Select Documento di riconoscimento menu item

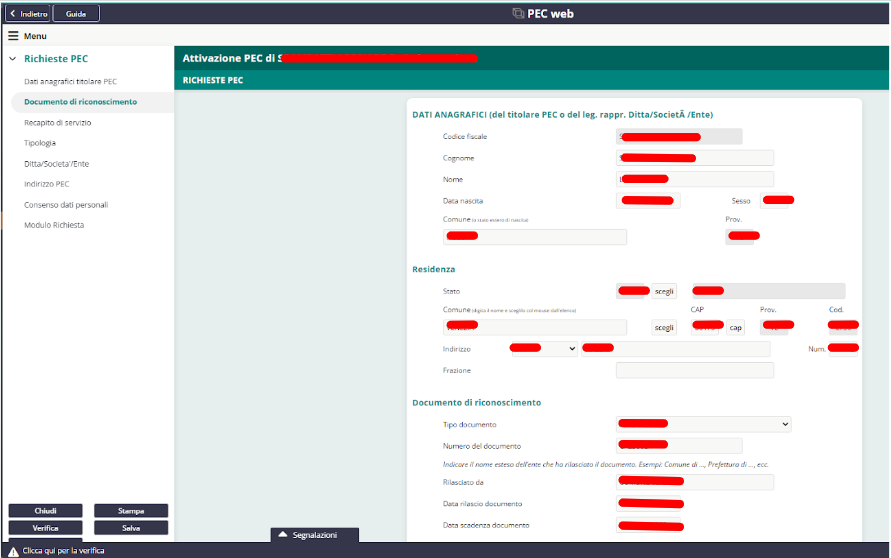(x=81, y=102)
